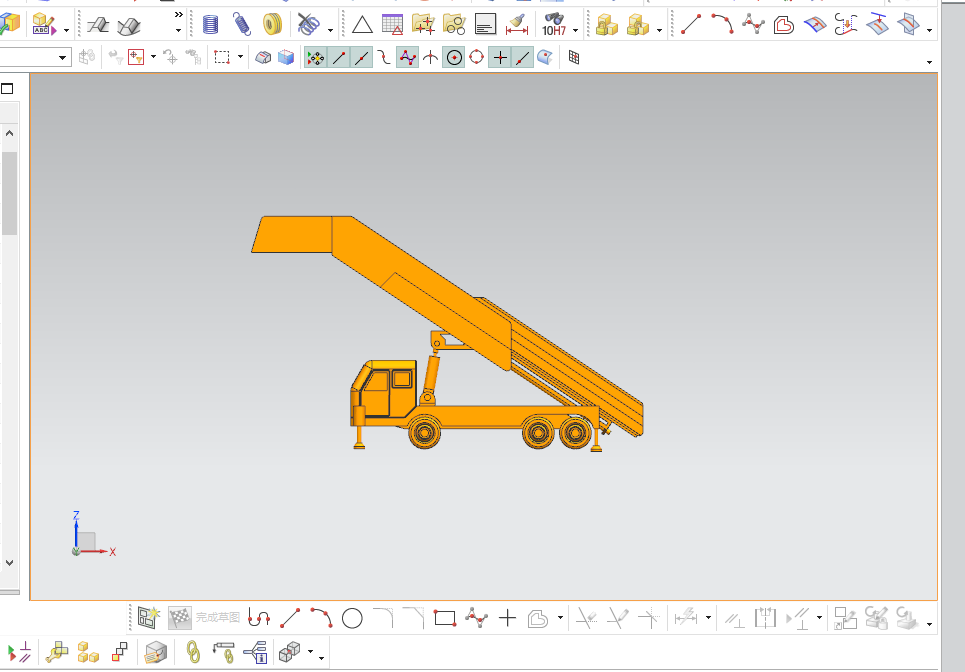Select the Rectangle sketch tool
Screen dimensions: 965x672
pos(445,618)
